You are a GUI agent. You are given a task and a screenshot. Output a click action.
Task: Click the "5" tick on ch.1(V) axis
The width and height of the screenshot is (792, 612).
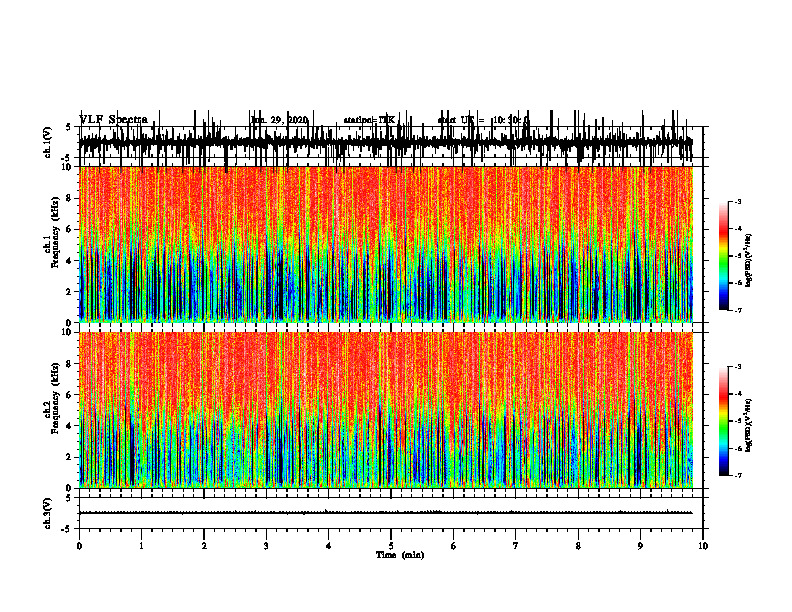[68, 128]
